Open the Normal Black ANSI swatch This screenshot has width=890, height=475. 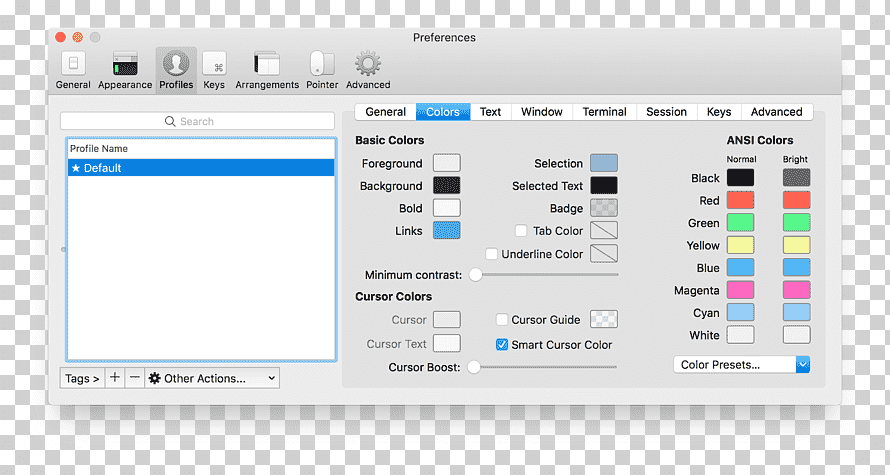[x=741, y=178]
